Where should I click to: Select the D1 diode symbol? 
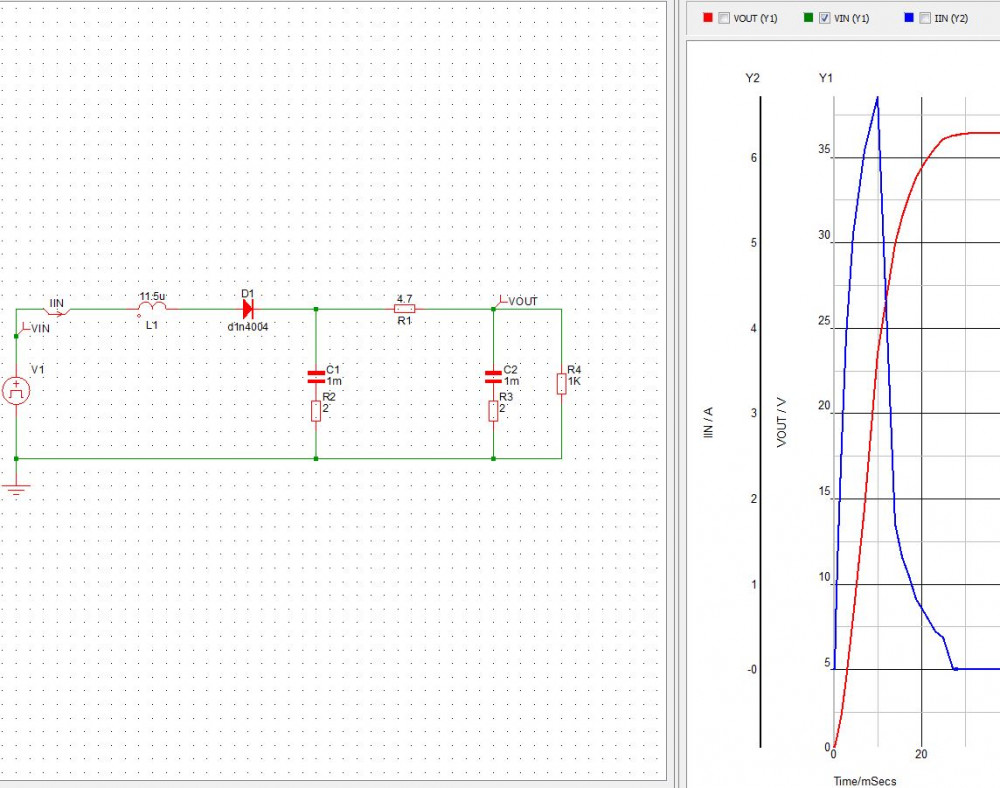(248, 310)
